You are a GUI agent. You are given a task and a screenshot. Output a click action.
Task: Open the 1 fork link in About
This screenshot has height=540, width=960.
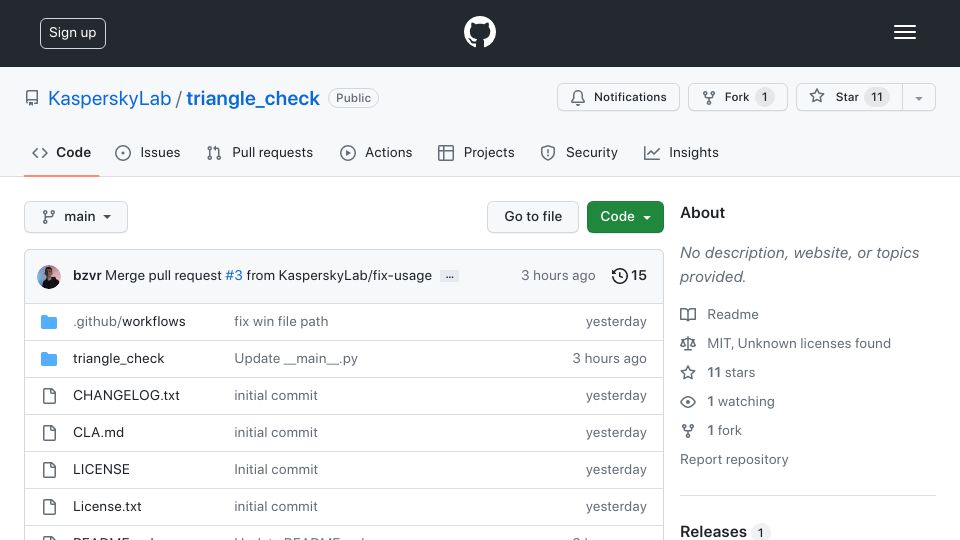(x=724, y=430)
